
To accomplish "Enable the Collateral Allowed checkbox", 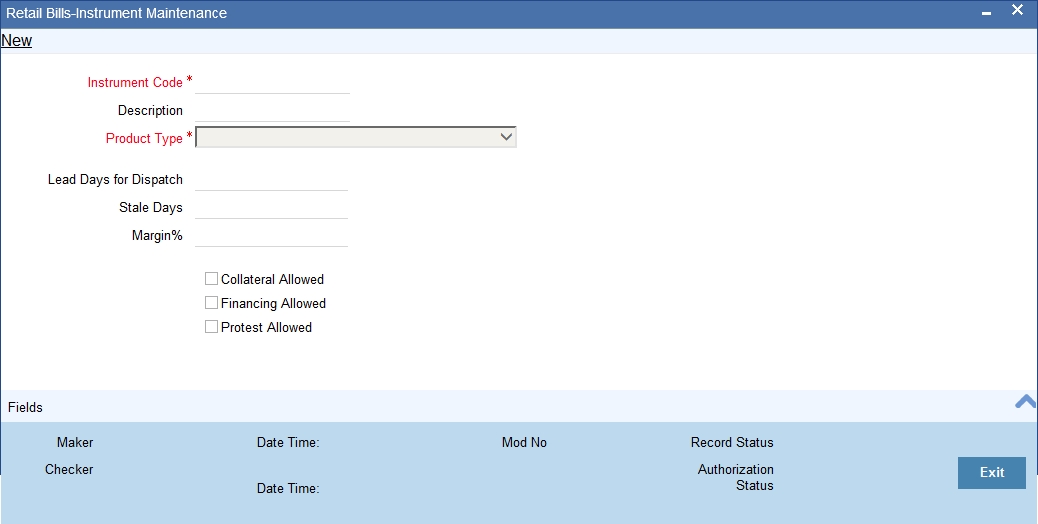I will tap(211, 279).
